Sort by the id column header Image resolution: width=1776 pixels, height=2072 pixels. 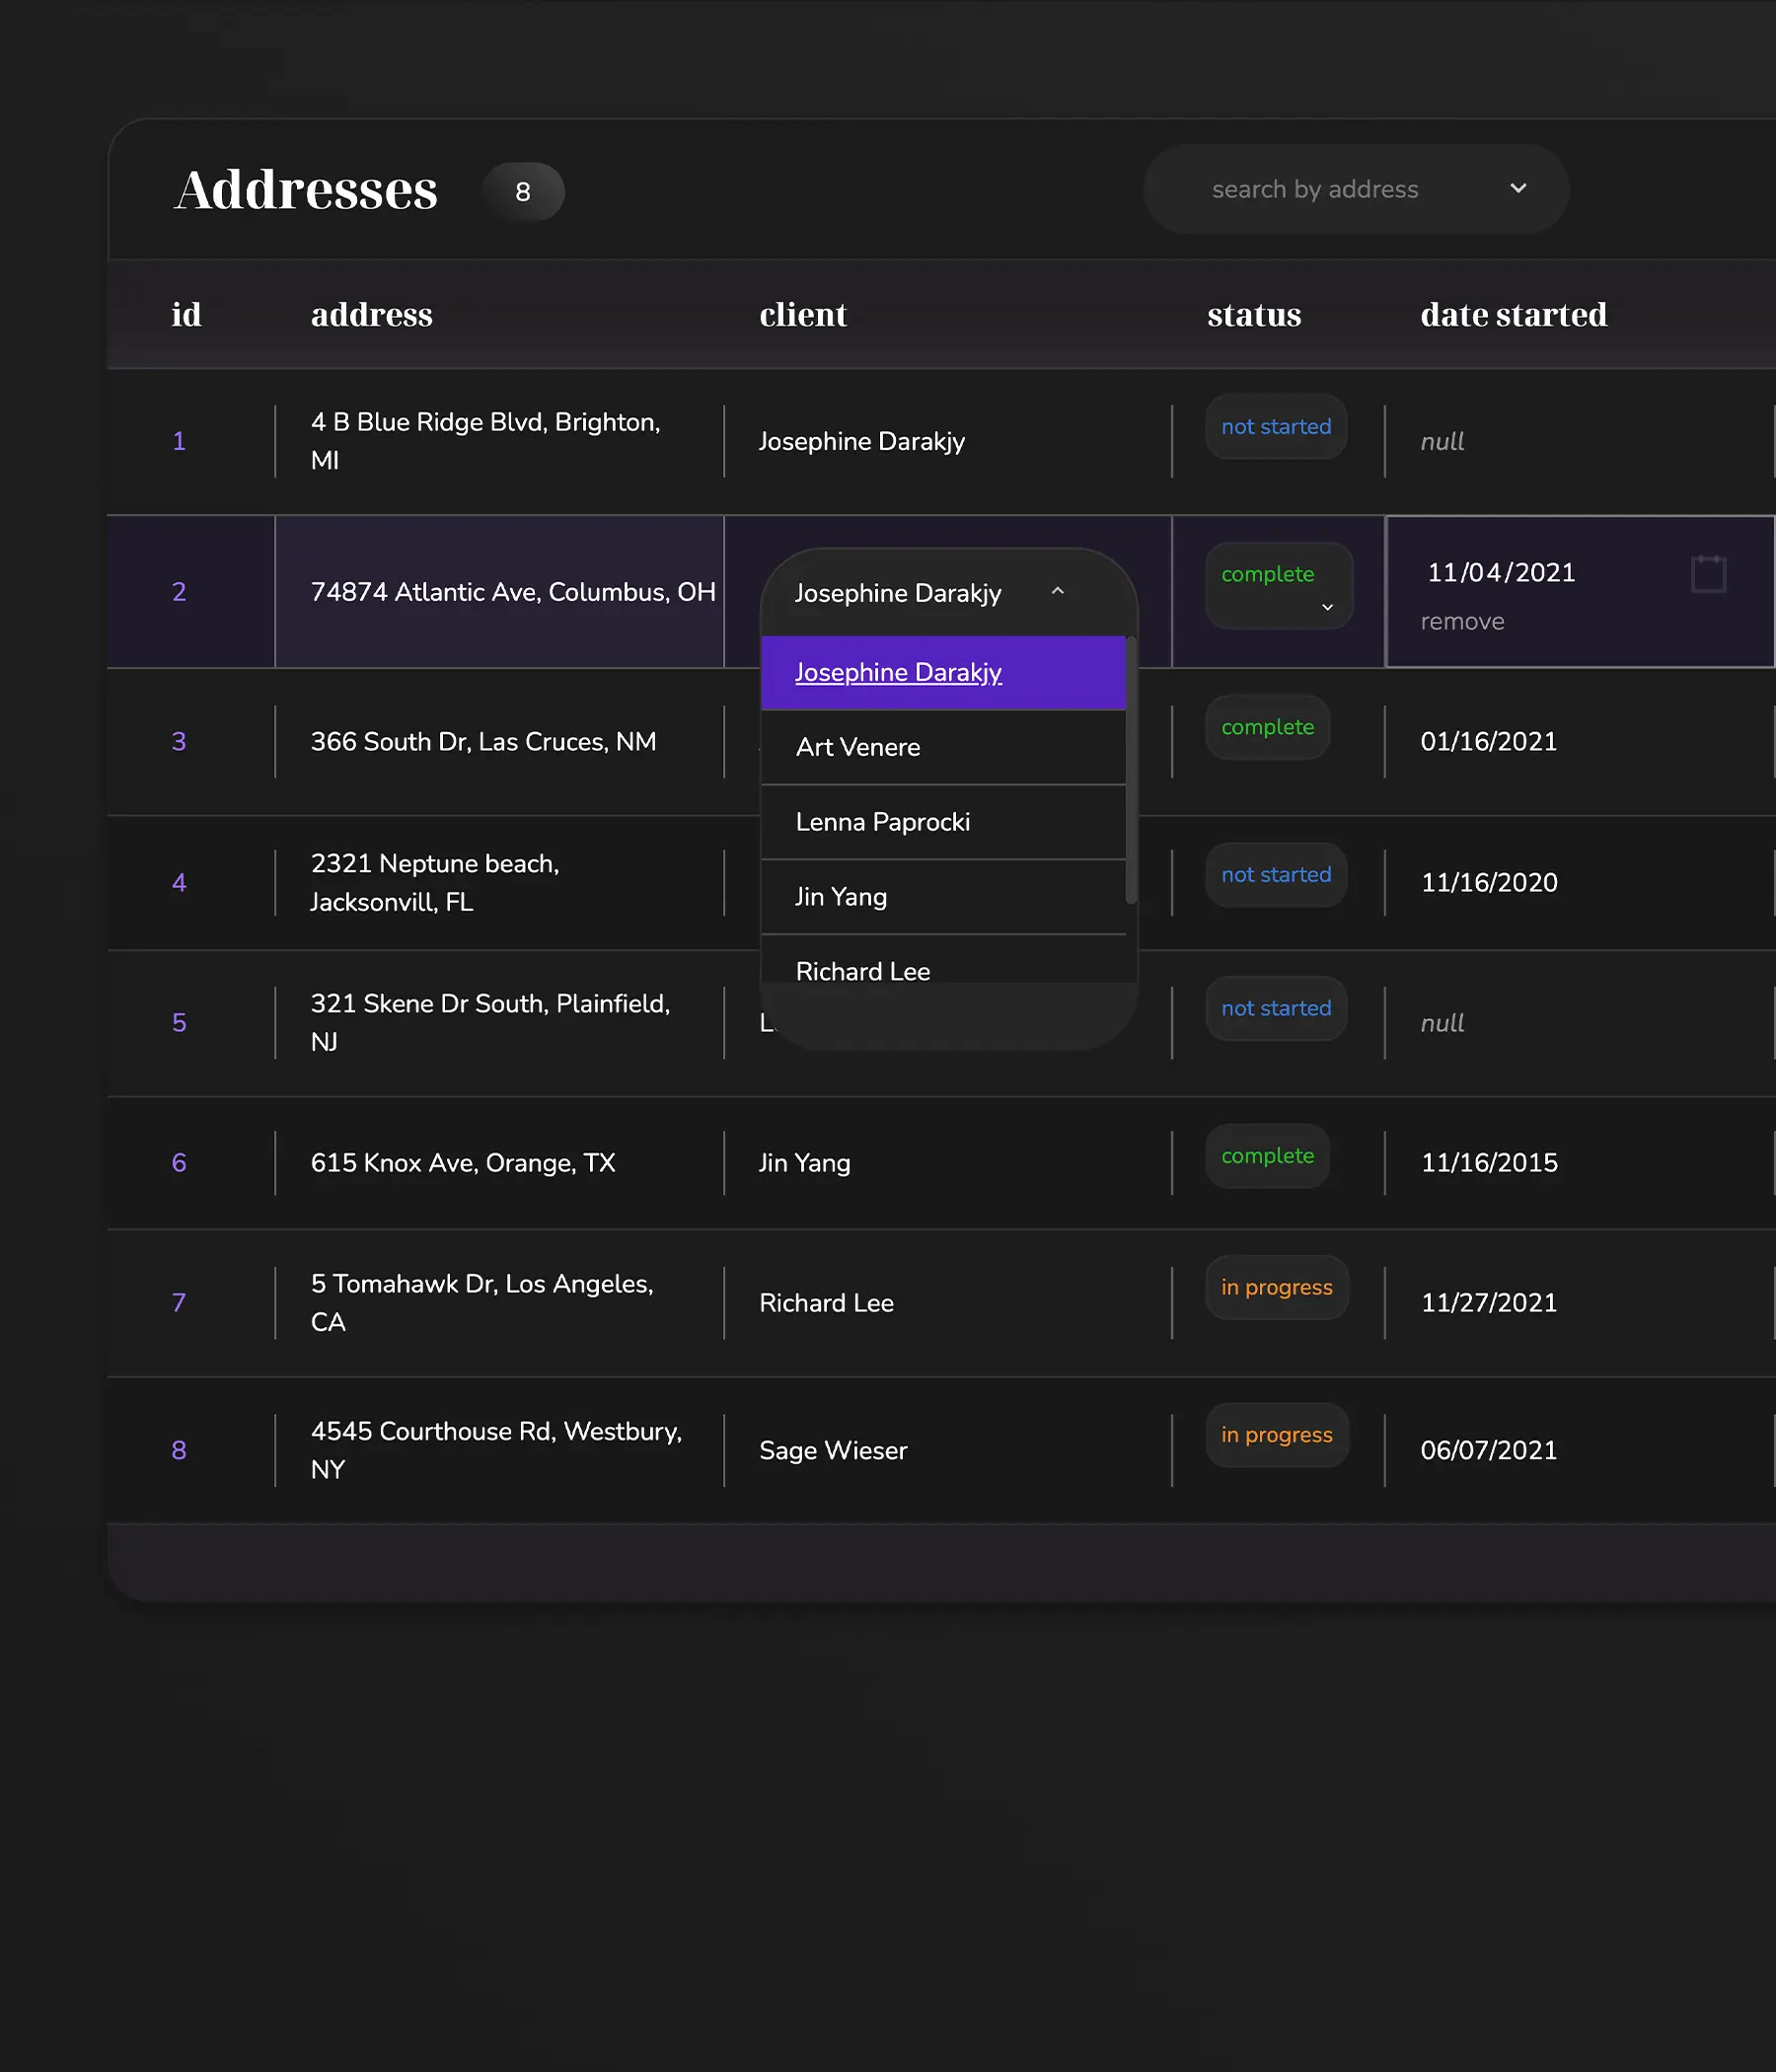click(186, 314)
